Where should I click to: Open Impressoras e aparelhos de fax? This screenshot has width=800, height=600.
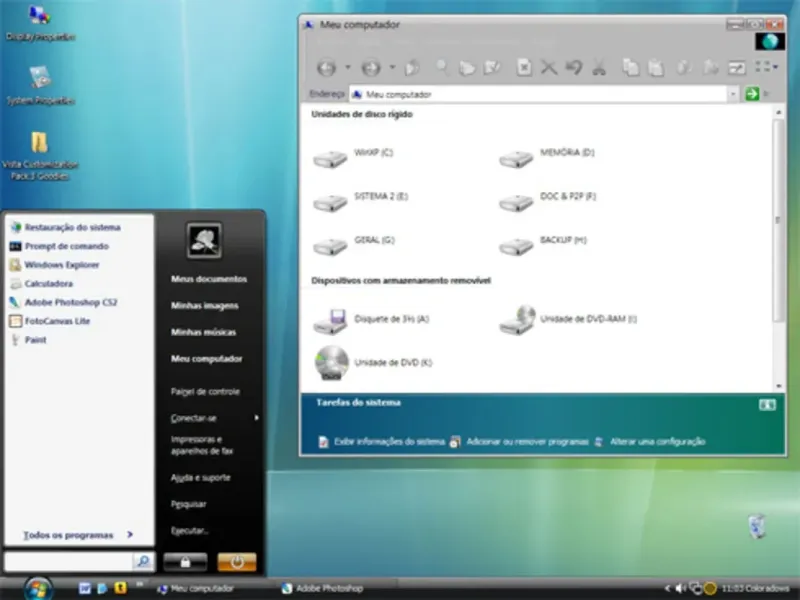[x=202, y=445]
